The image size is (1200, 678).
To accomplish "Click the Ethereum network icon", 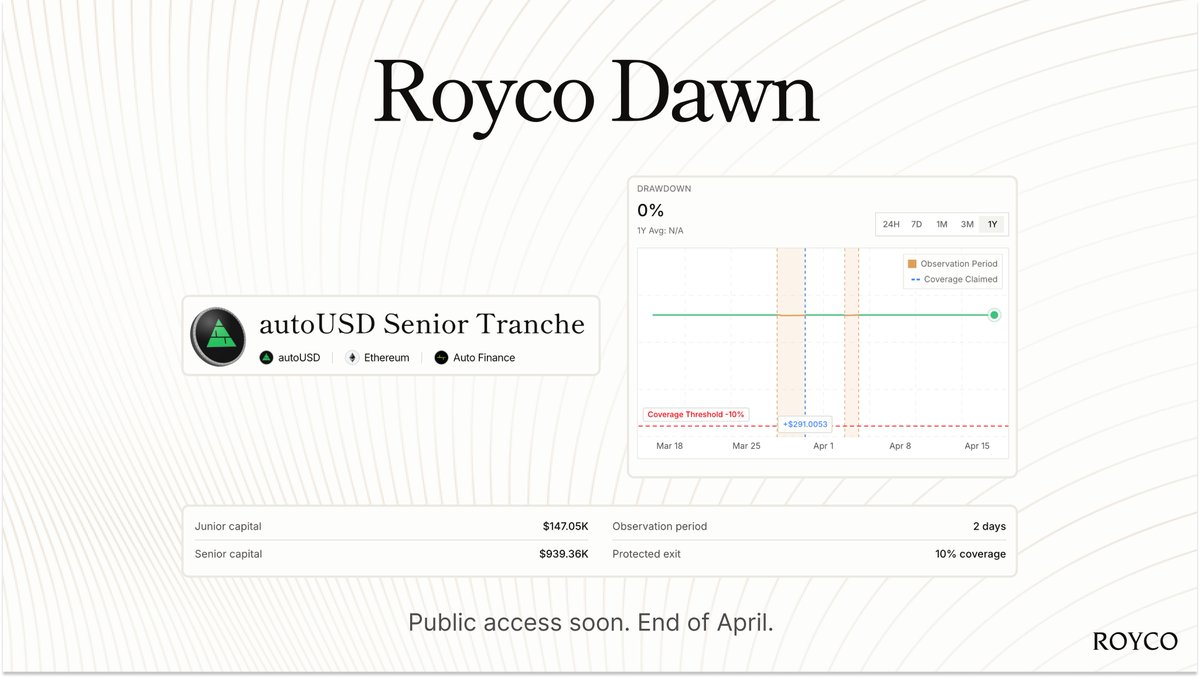I will tap(352, 357).
